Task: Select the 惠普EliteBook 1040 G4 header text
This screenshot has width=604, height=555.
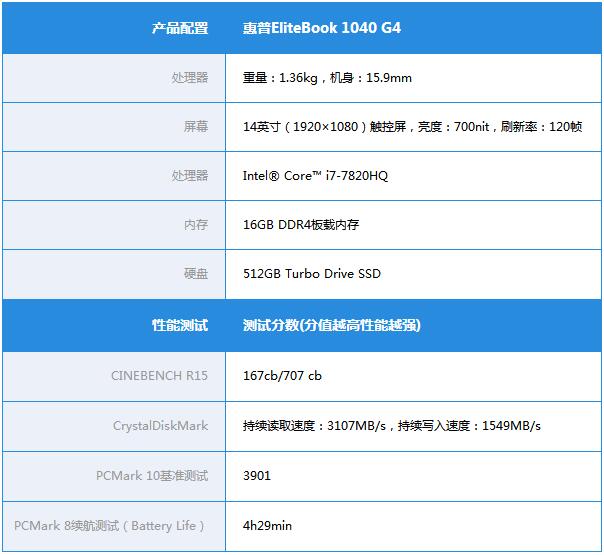Action: click(x=322, y=28)
